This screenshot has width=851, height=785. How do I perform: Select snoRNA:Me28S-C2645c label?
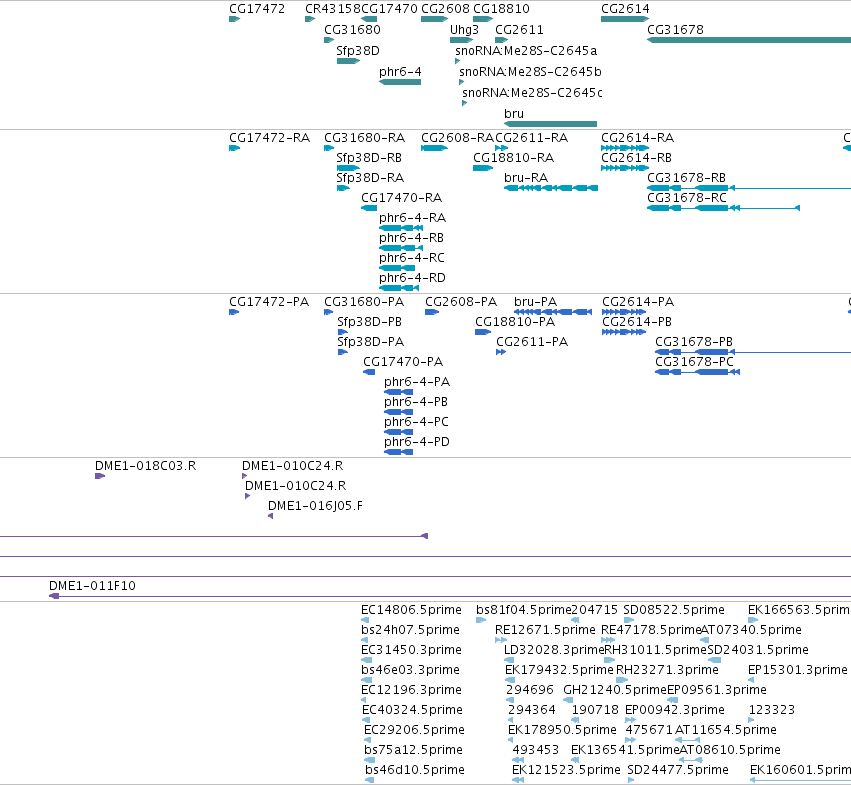tap(532, 93)
